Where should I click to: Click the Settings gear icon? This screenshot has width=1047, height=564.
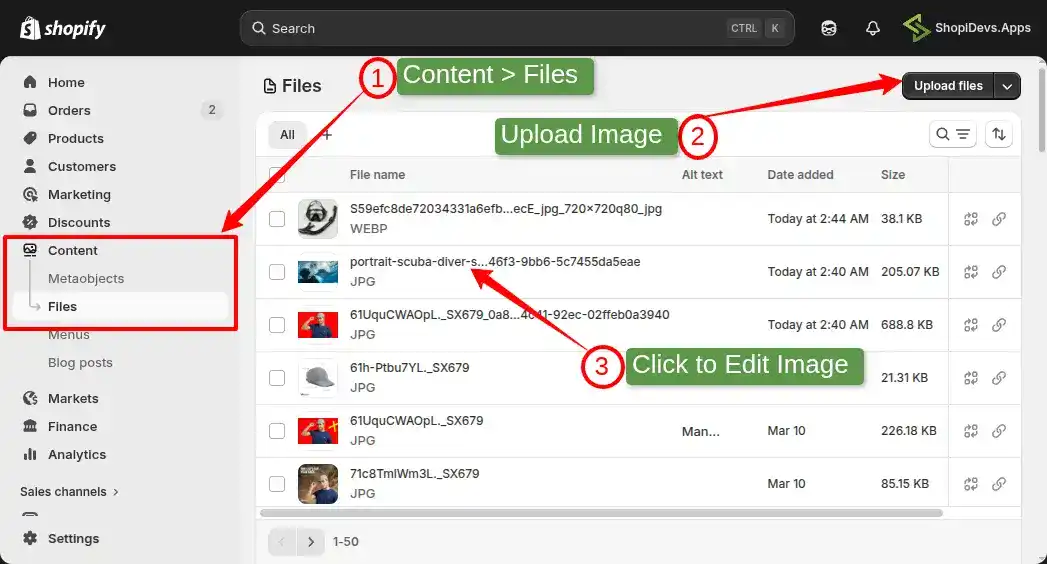[x=30, y=538]
